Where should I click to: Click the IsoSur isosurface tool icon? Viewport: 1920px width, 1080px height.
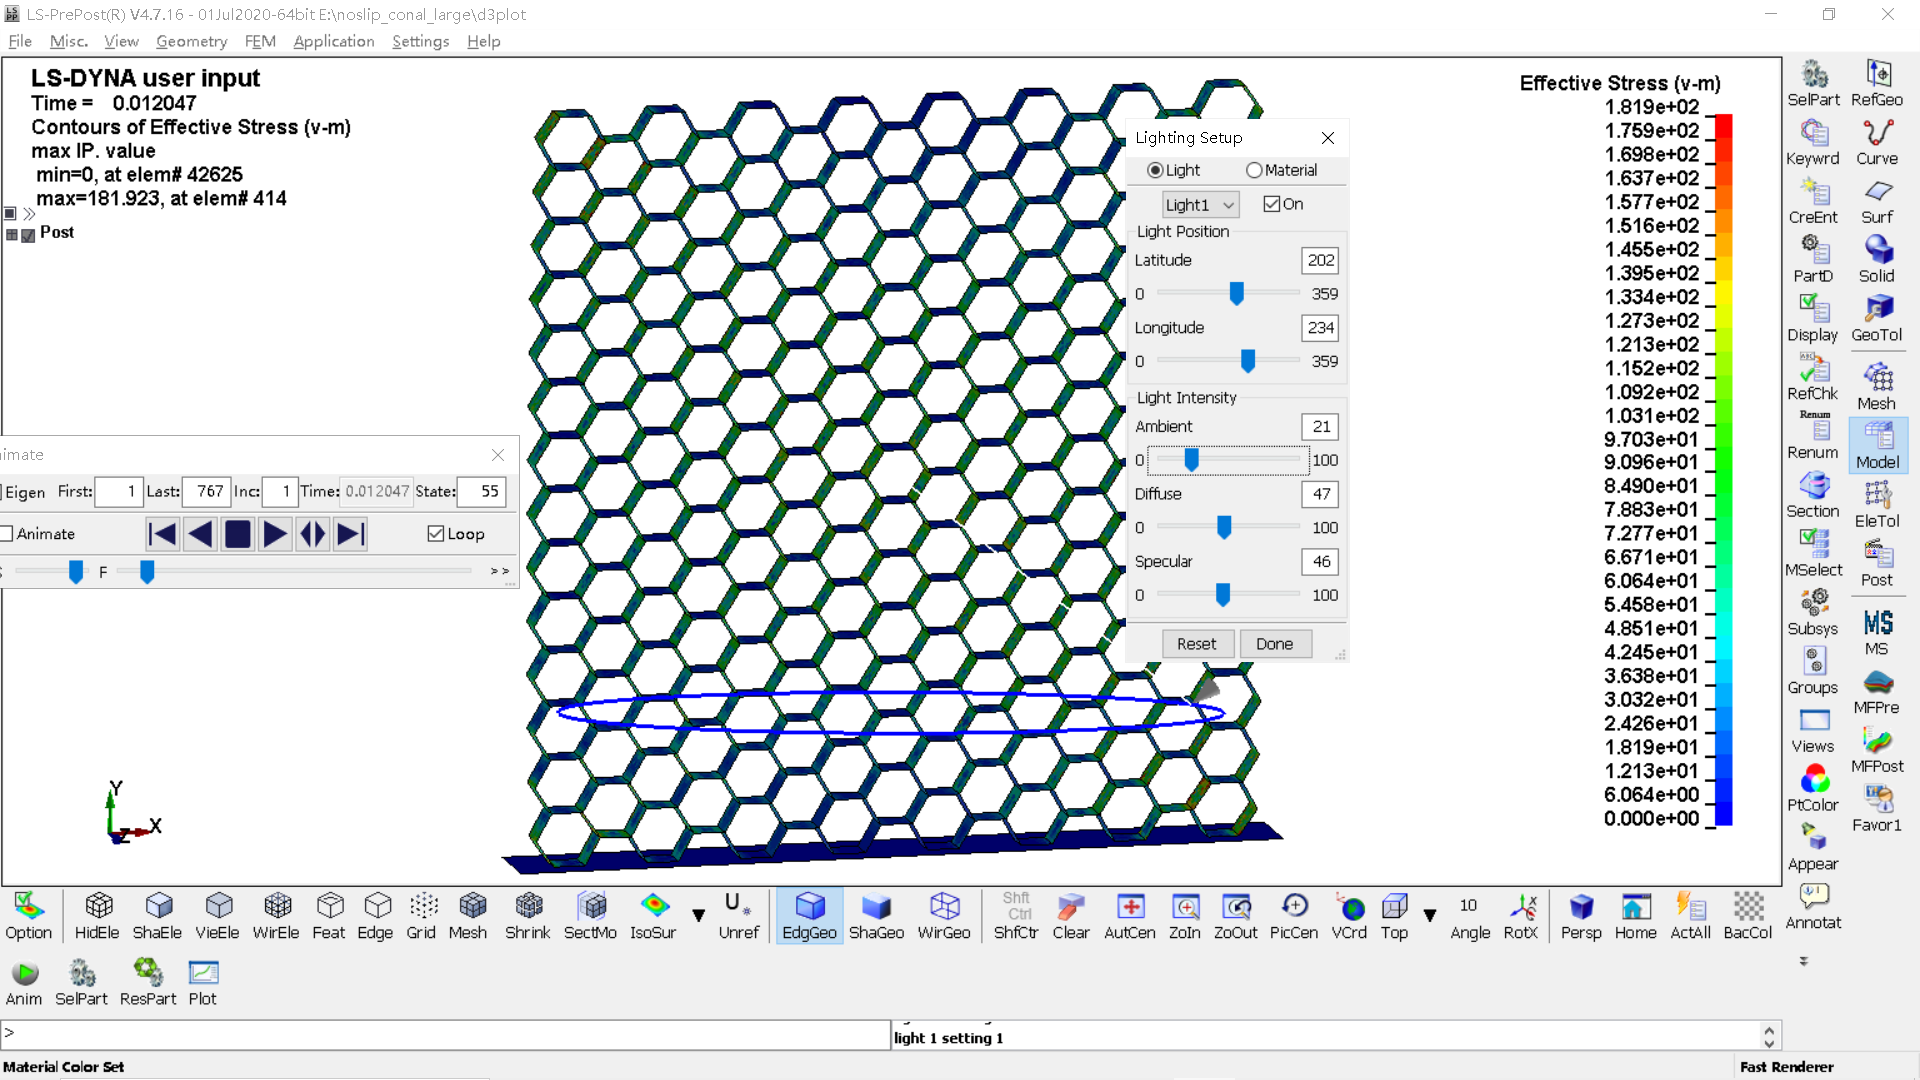point(654,915)
